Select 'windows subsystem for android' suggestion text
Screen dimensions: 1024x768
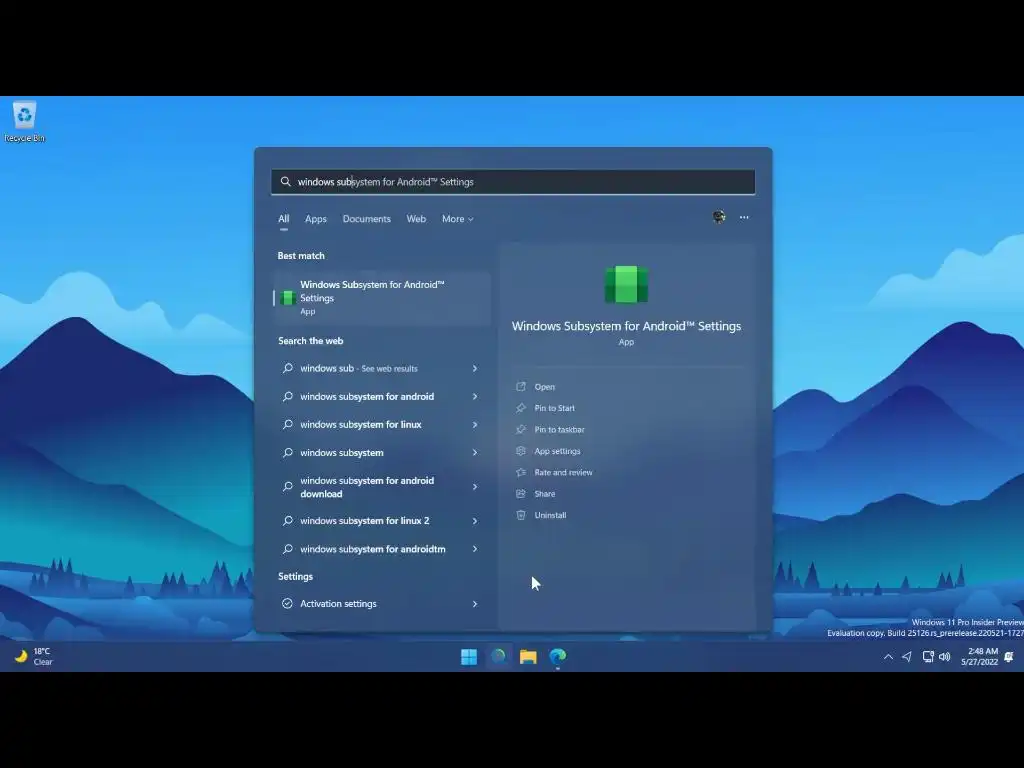pos(367,396)
